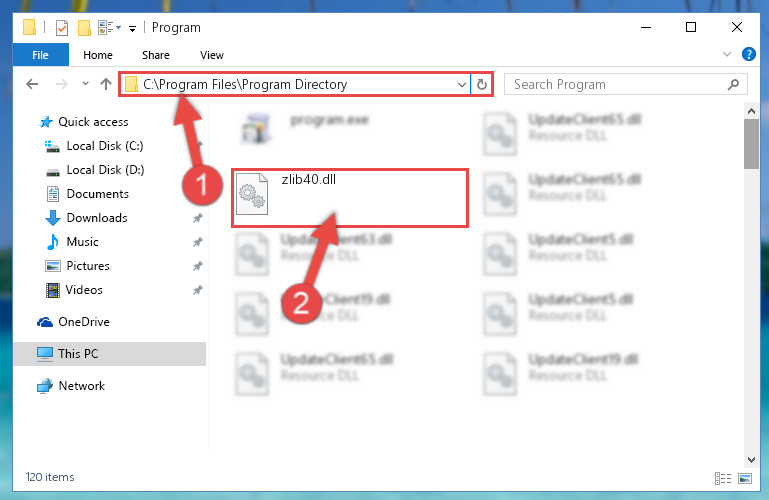Open recent locations dropdown arrow
This screenshot has width=769, height=500.
point(85,84)
